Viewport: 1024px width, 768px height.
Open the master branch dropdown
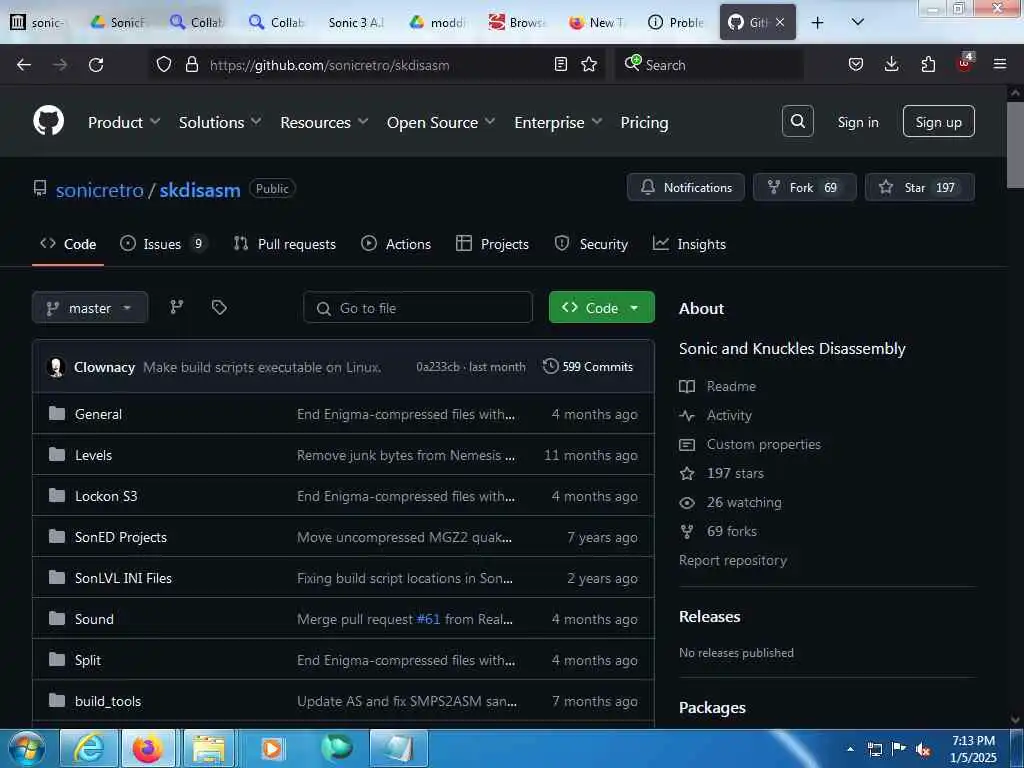click(x=90, y=308)
